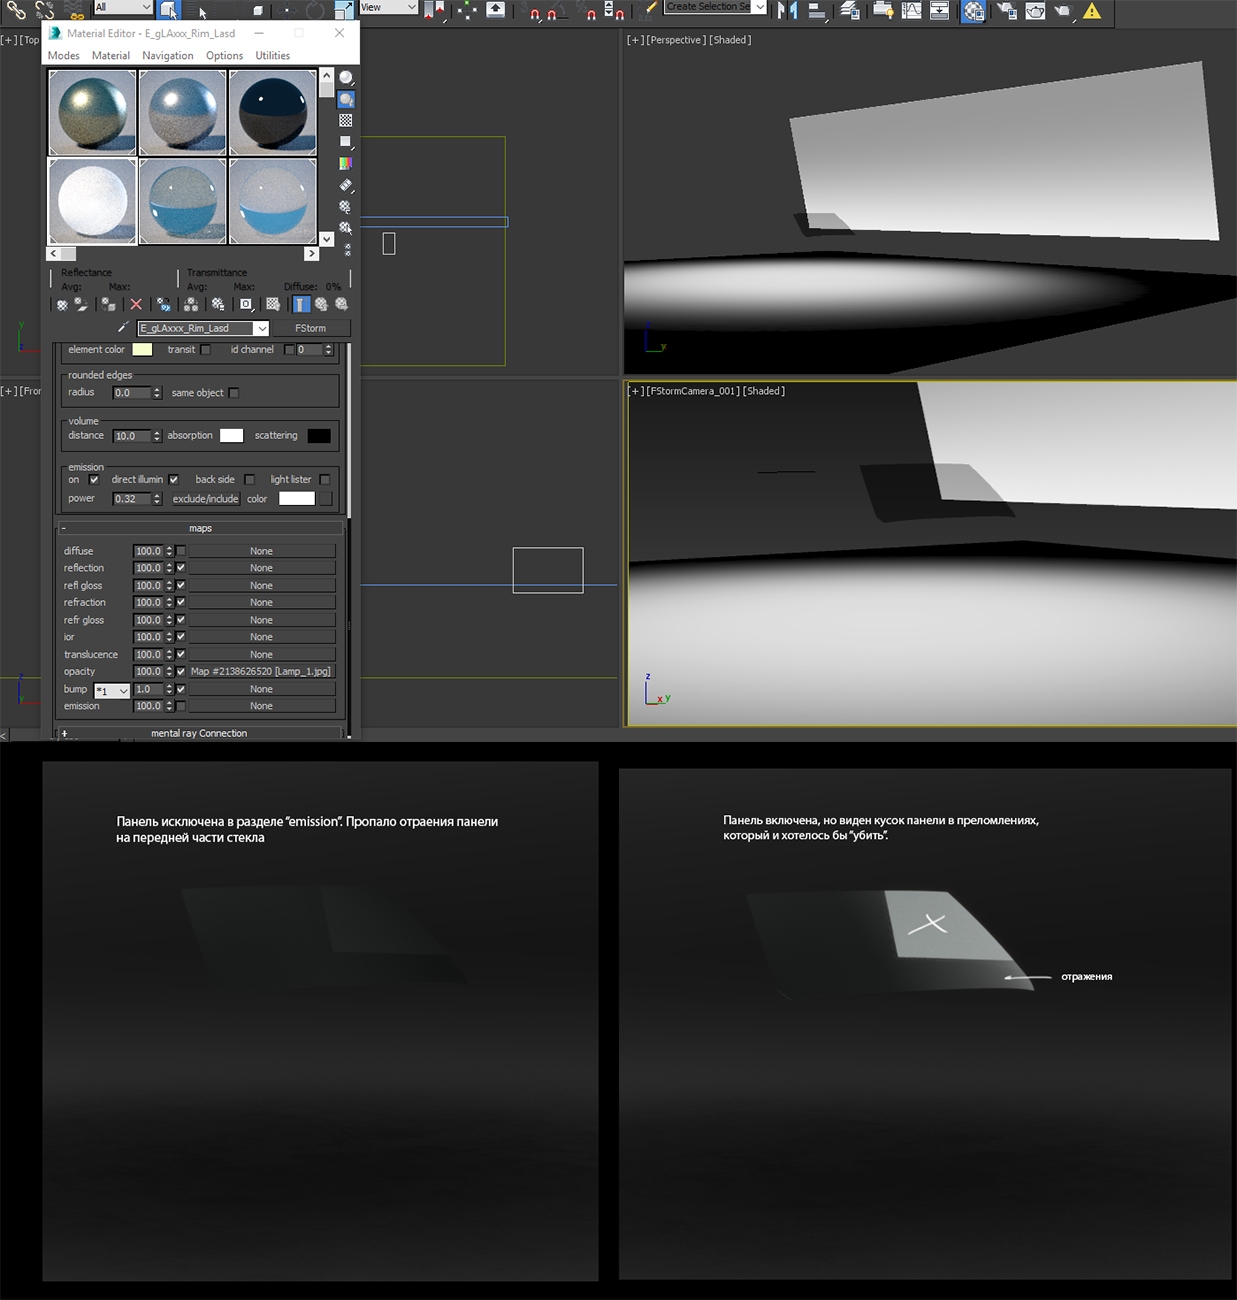Enable the emission 'back side' checkbox
This screenshot has width=1237, height=1300.
250,480
